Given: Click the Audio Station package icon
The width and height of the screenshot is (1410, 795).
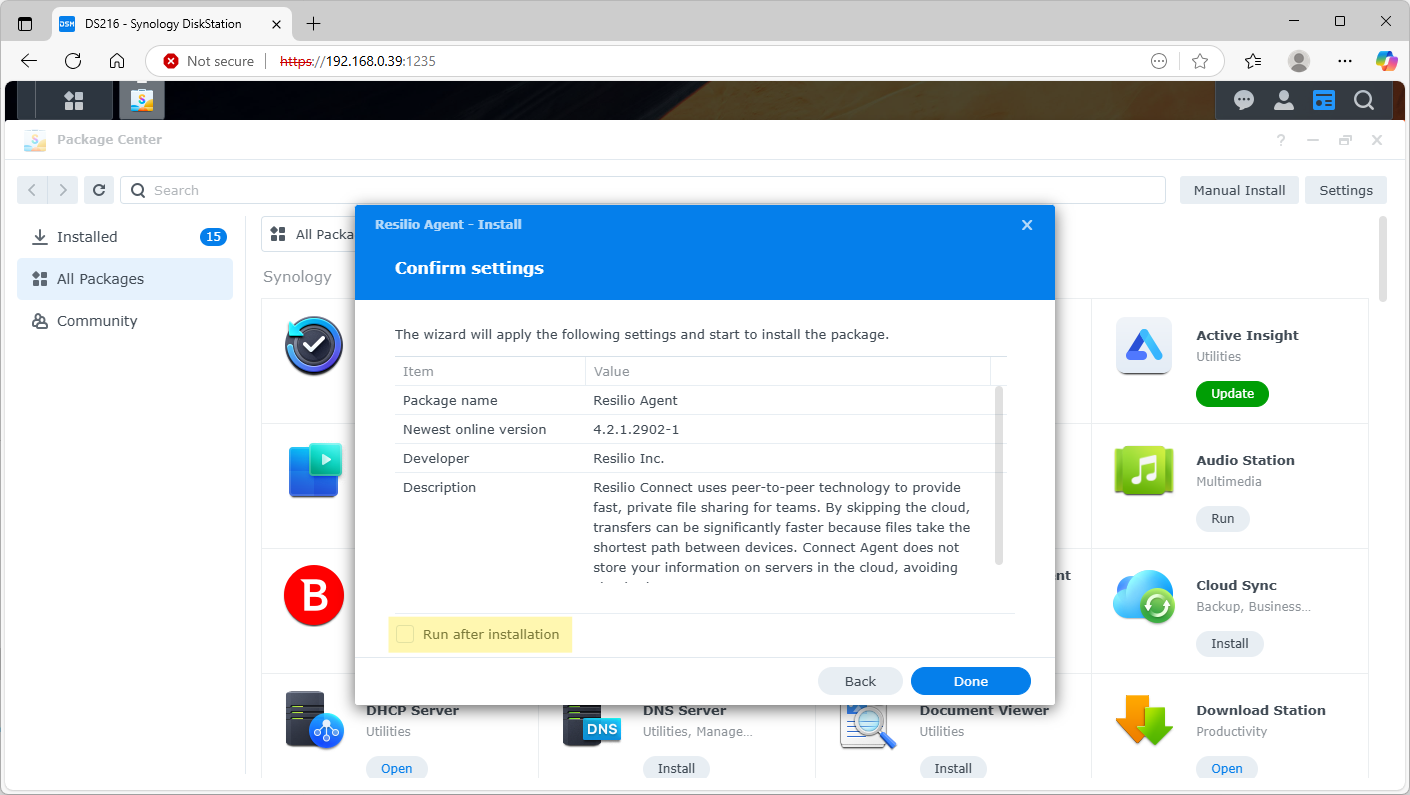Looking at the screenshot, I should coord(1143,470).
